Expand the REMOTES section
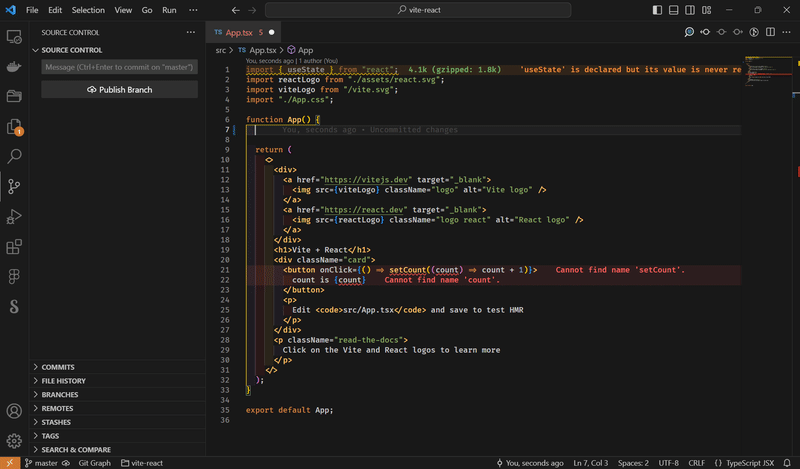 coord(117,408)
